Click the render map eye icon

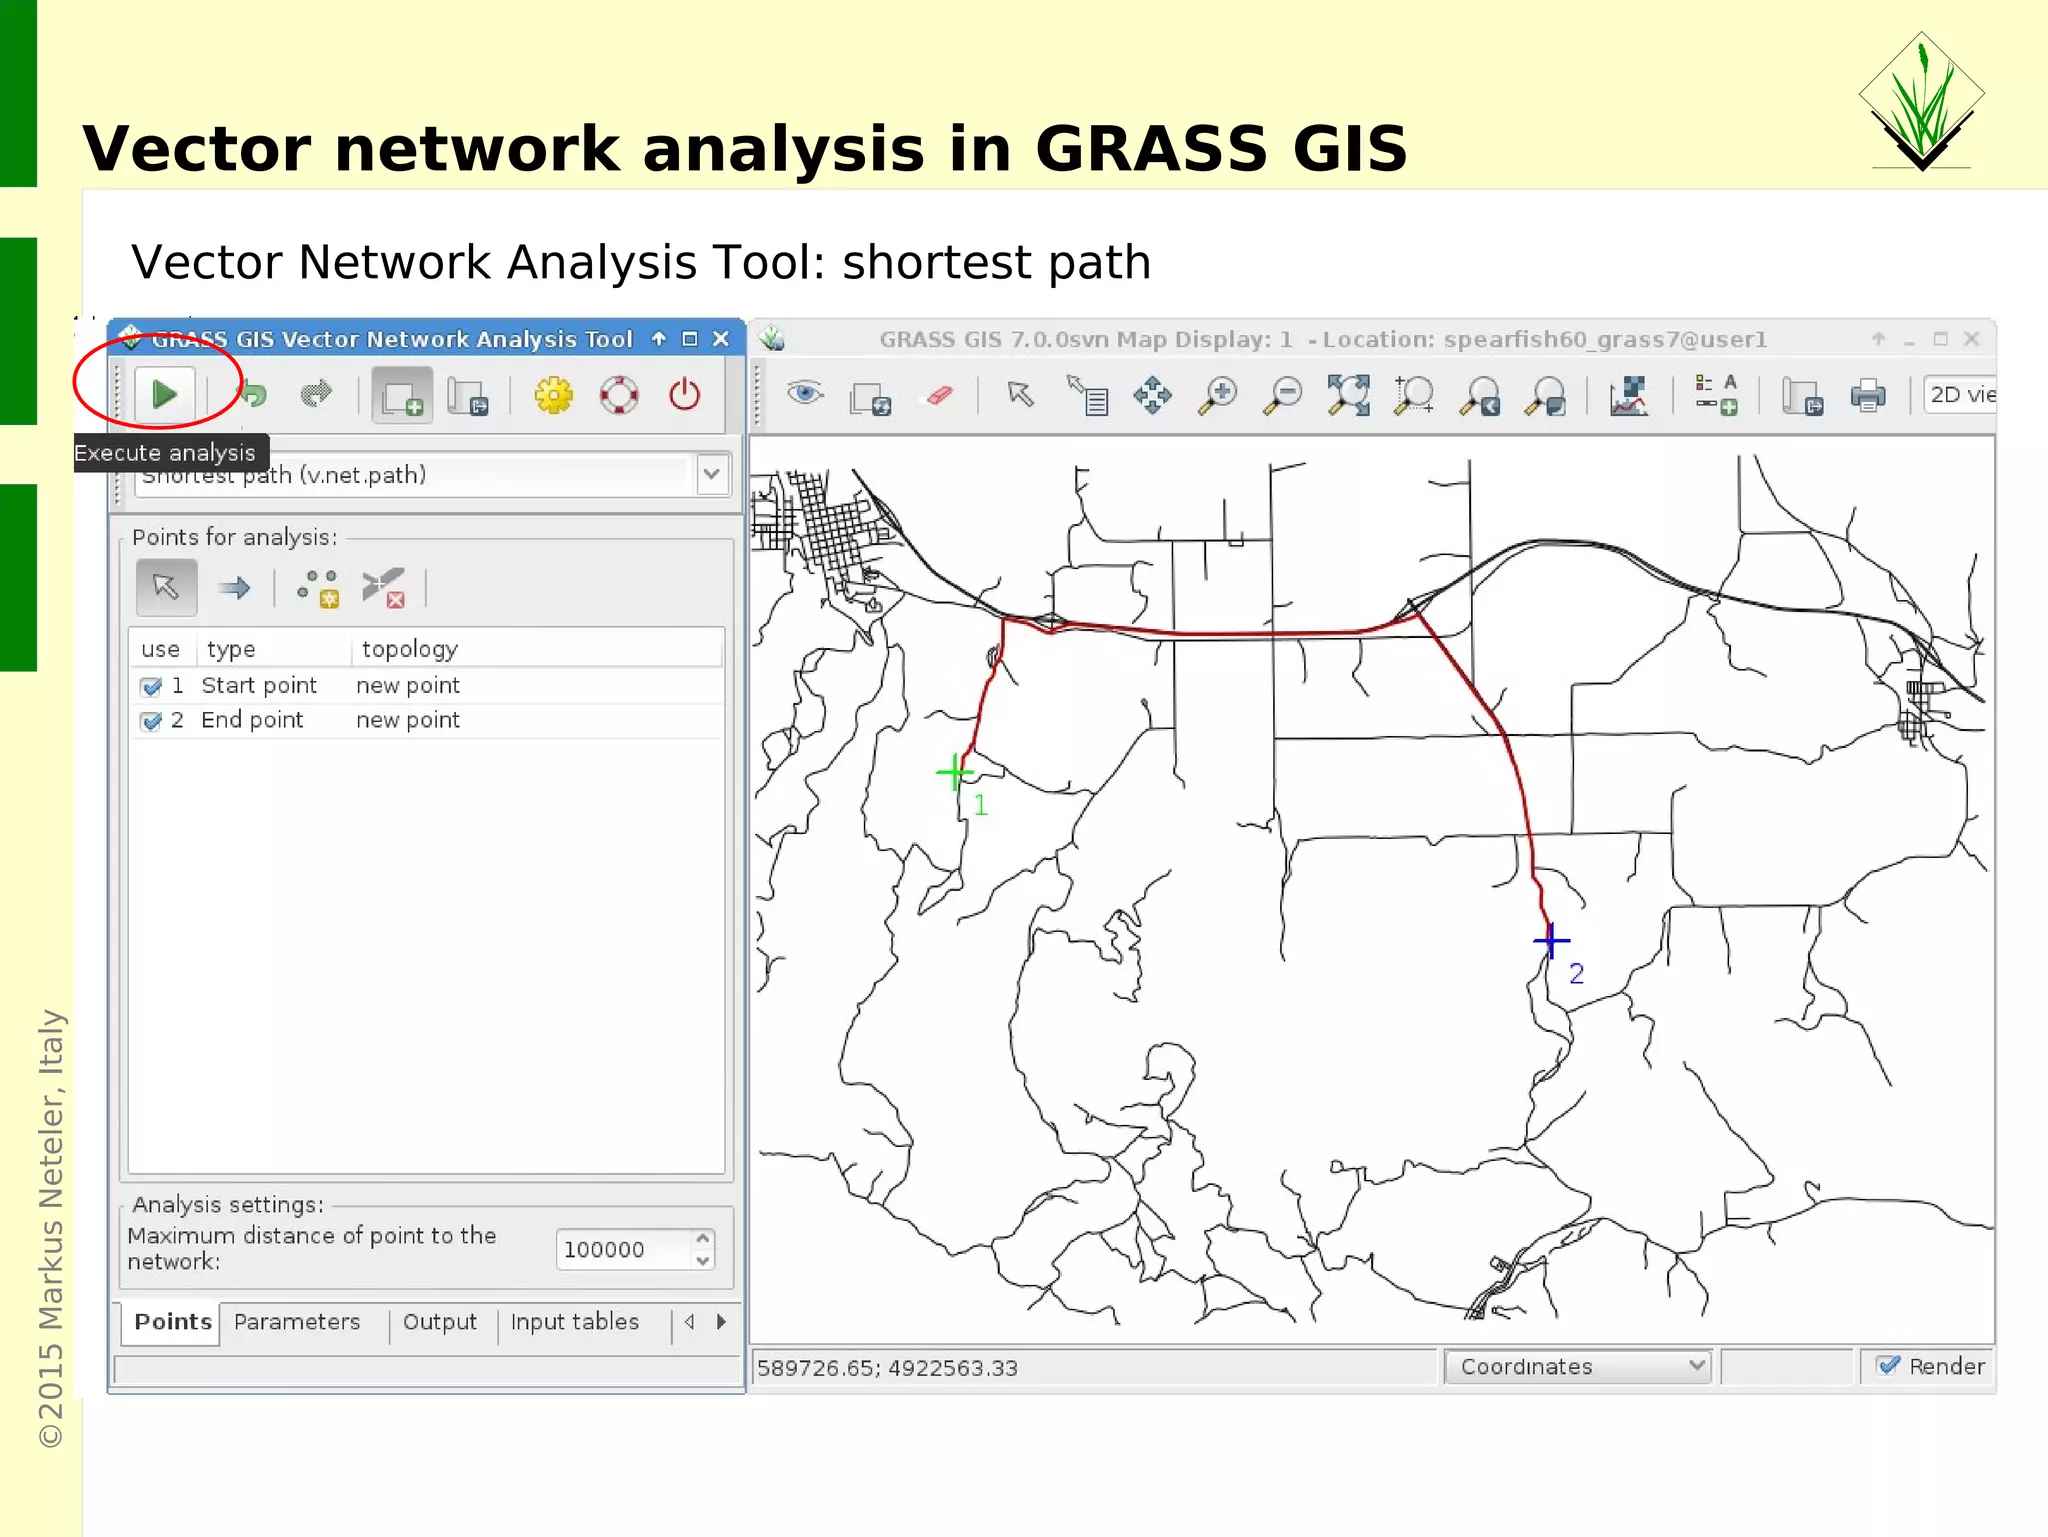(x=805, y=393)
